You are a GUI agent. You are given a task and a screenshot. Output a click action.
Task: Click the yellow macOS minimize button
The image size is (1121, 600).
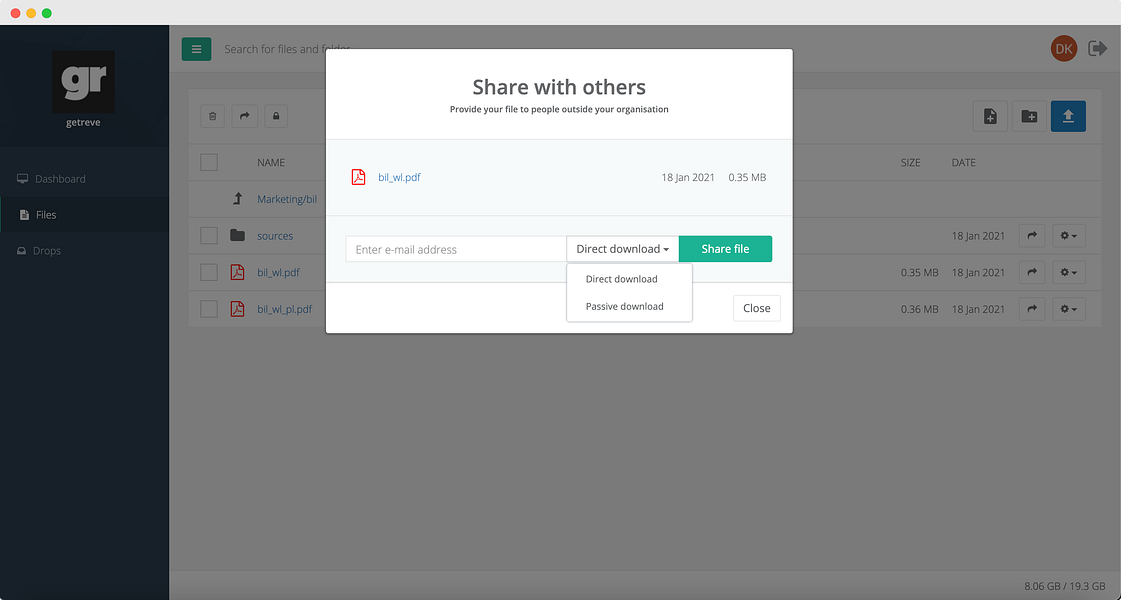coord(31,13)
